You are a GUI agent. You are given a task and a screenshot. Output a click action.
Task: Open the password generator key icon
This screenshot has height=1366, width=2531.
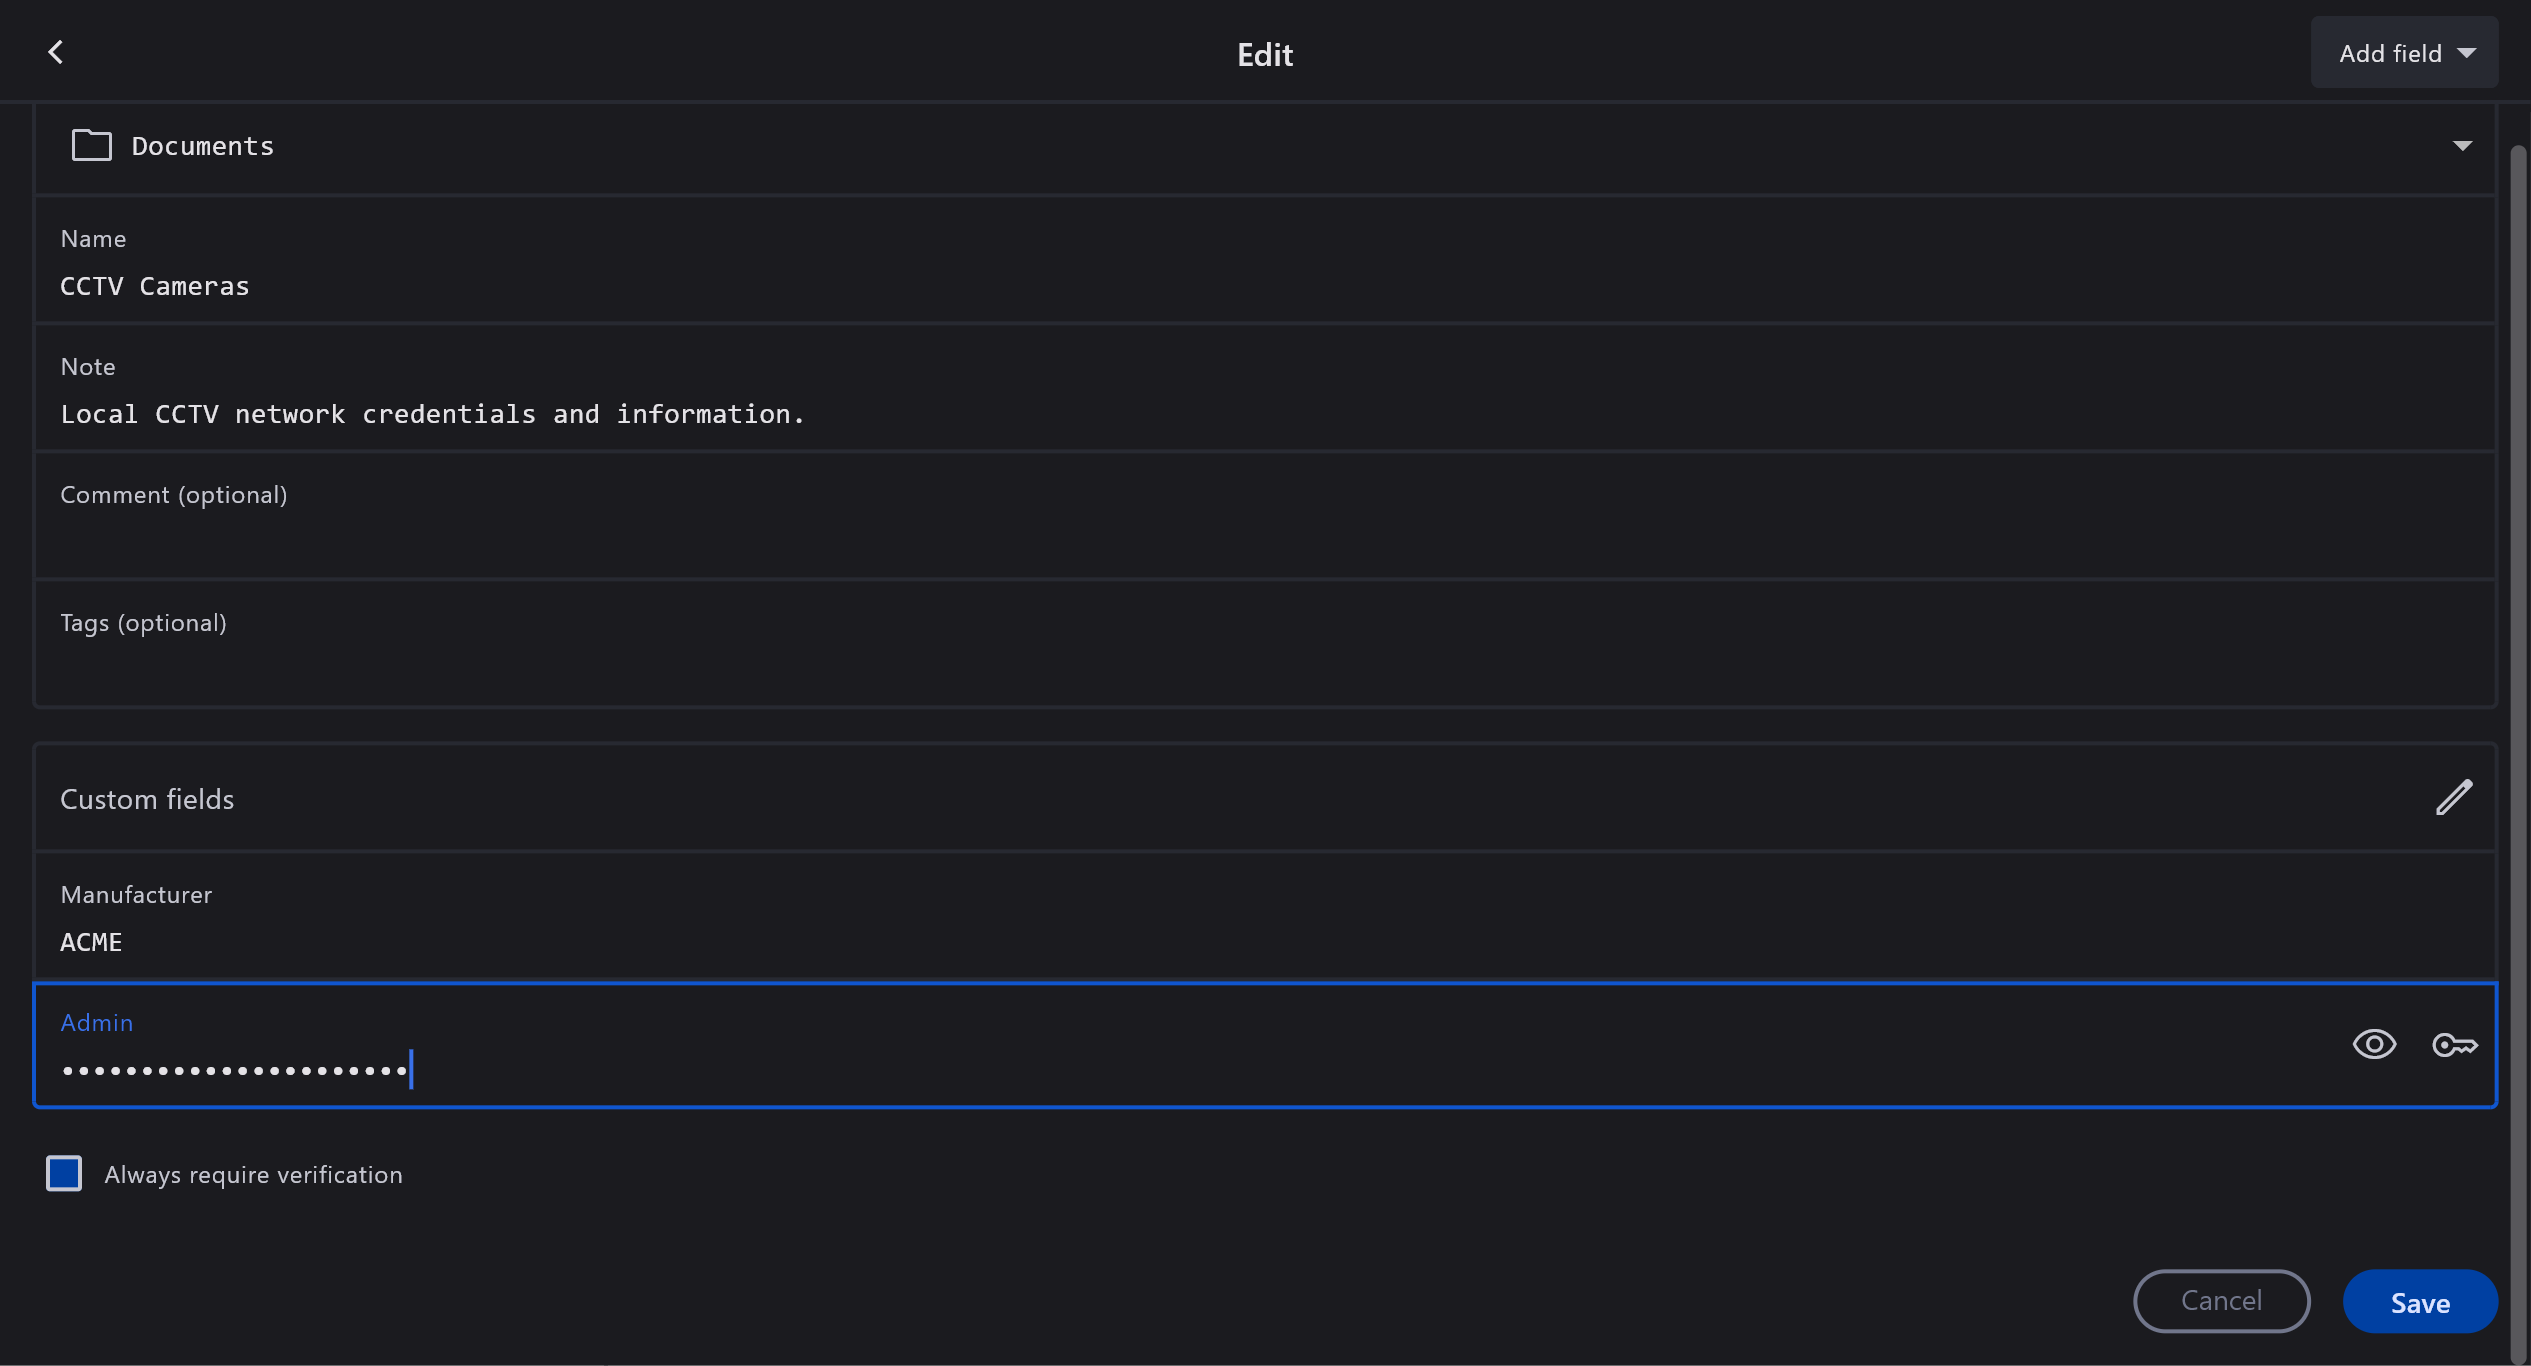tap(2454, 1045)
